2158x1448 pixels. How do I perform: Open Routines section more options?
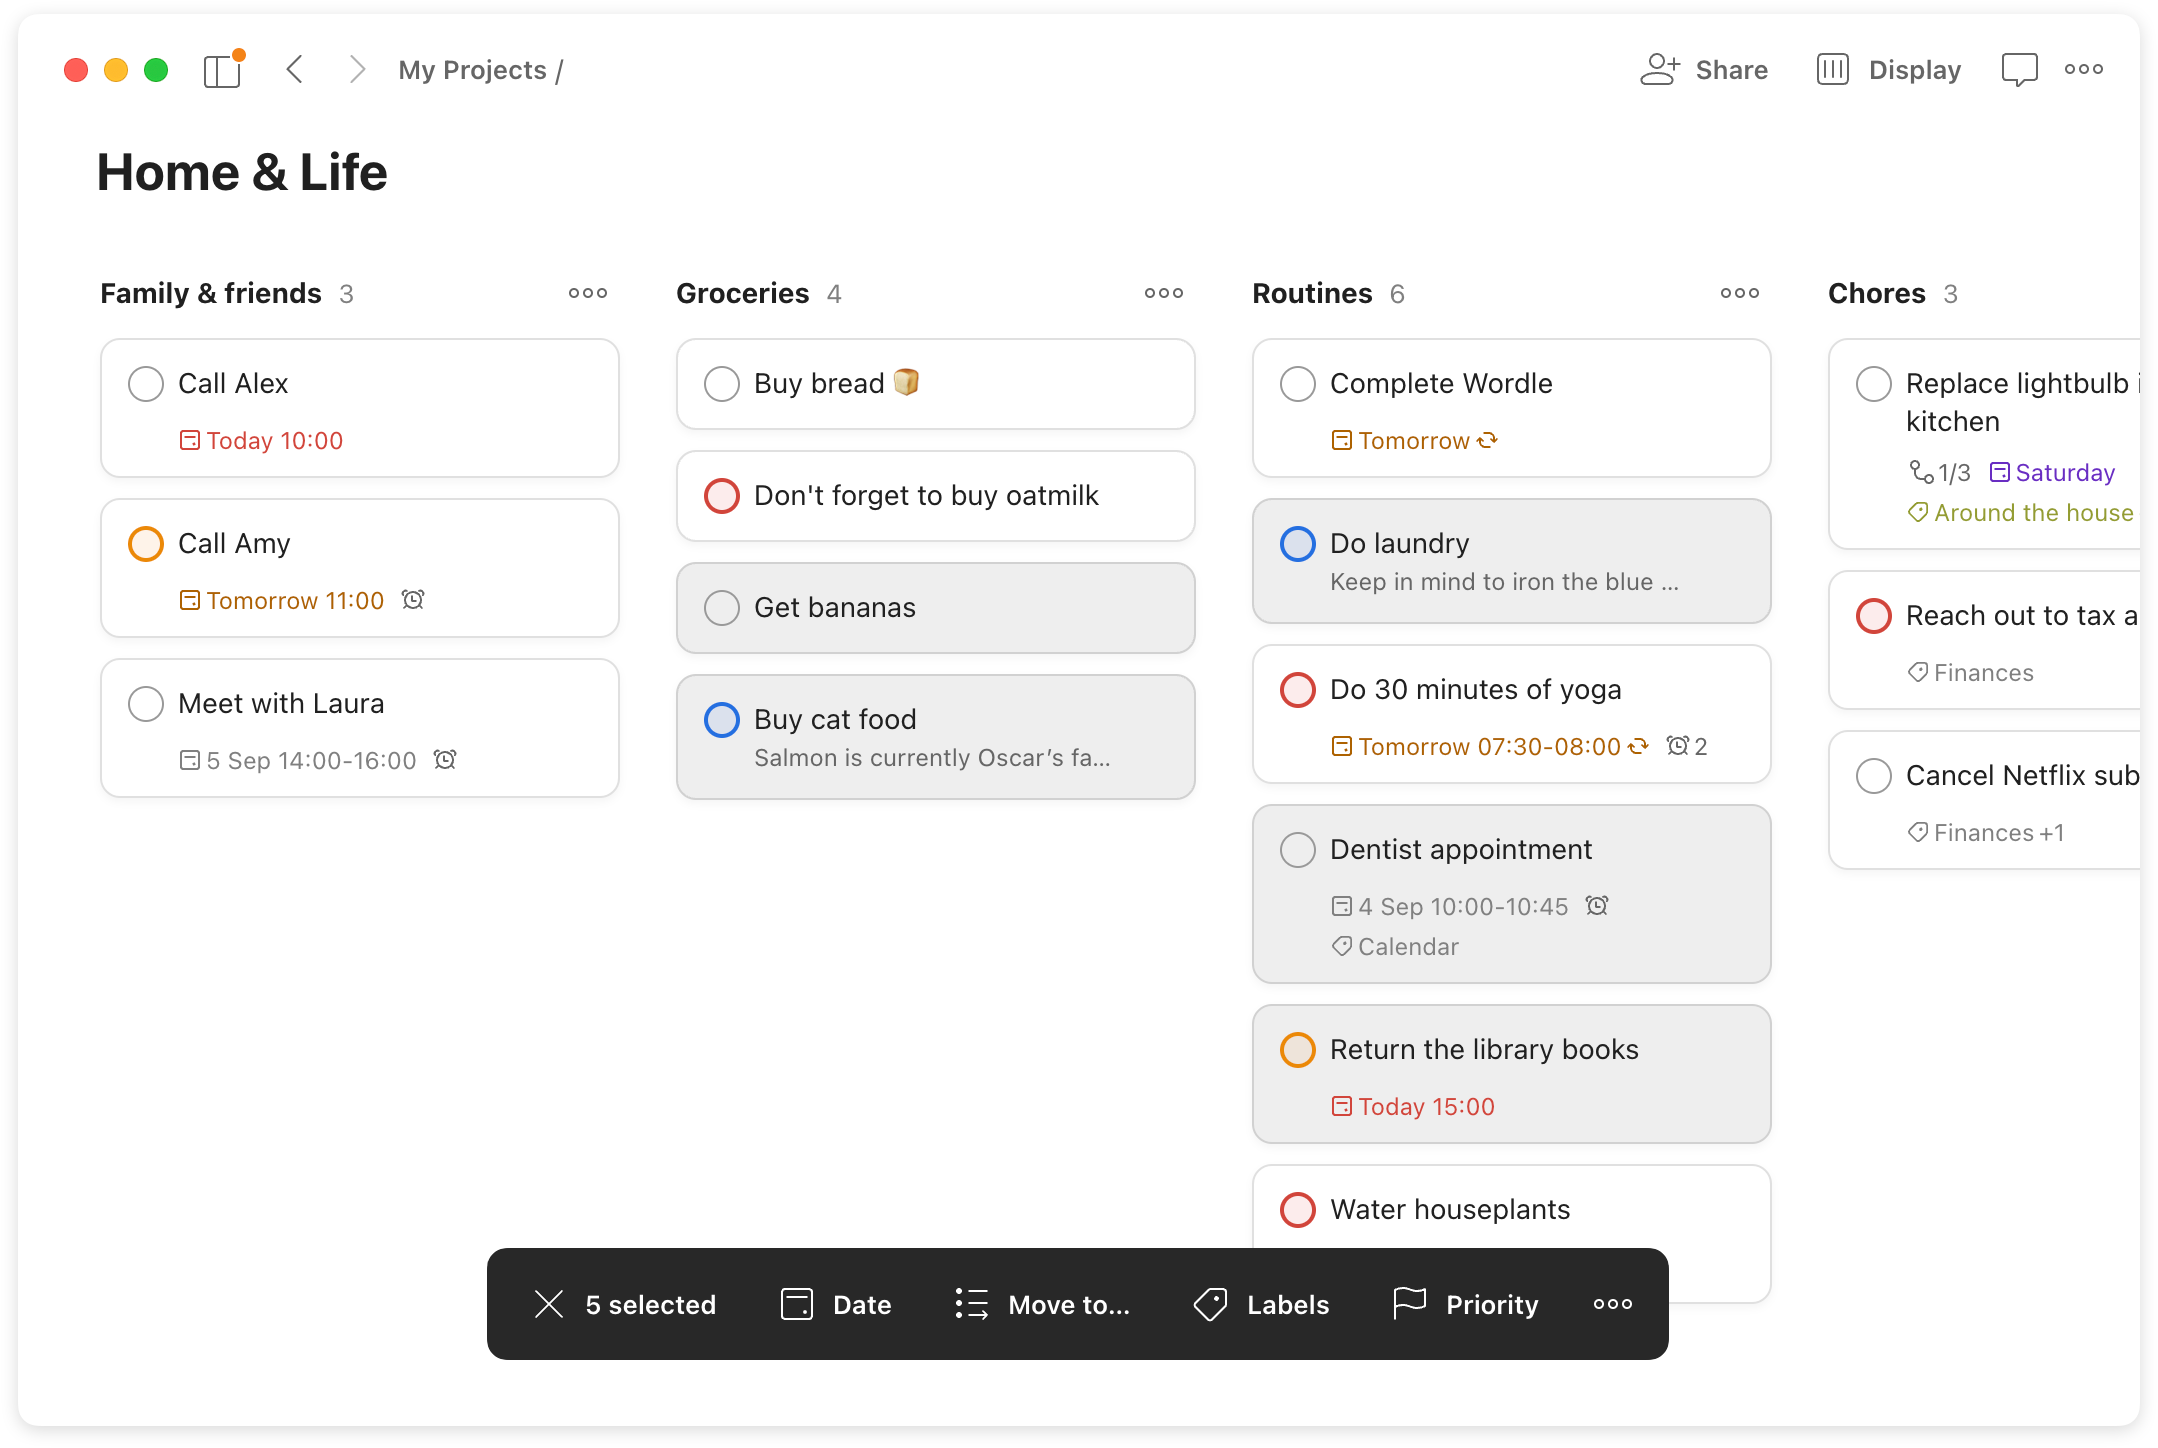coord(1740,293)
